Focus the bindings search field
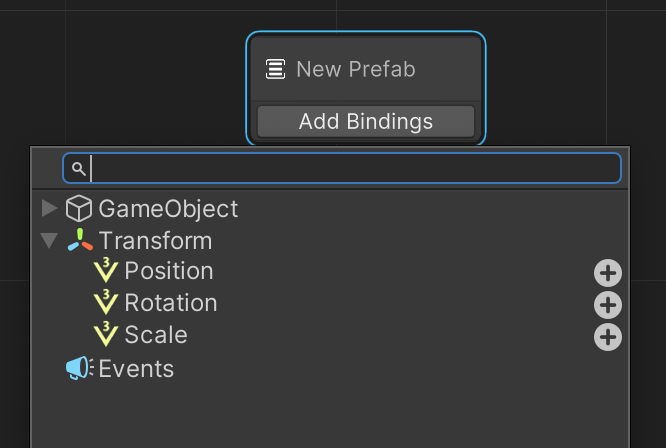666x448 pixels. pos(342,168)
